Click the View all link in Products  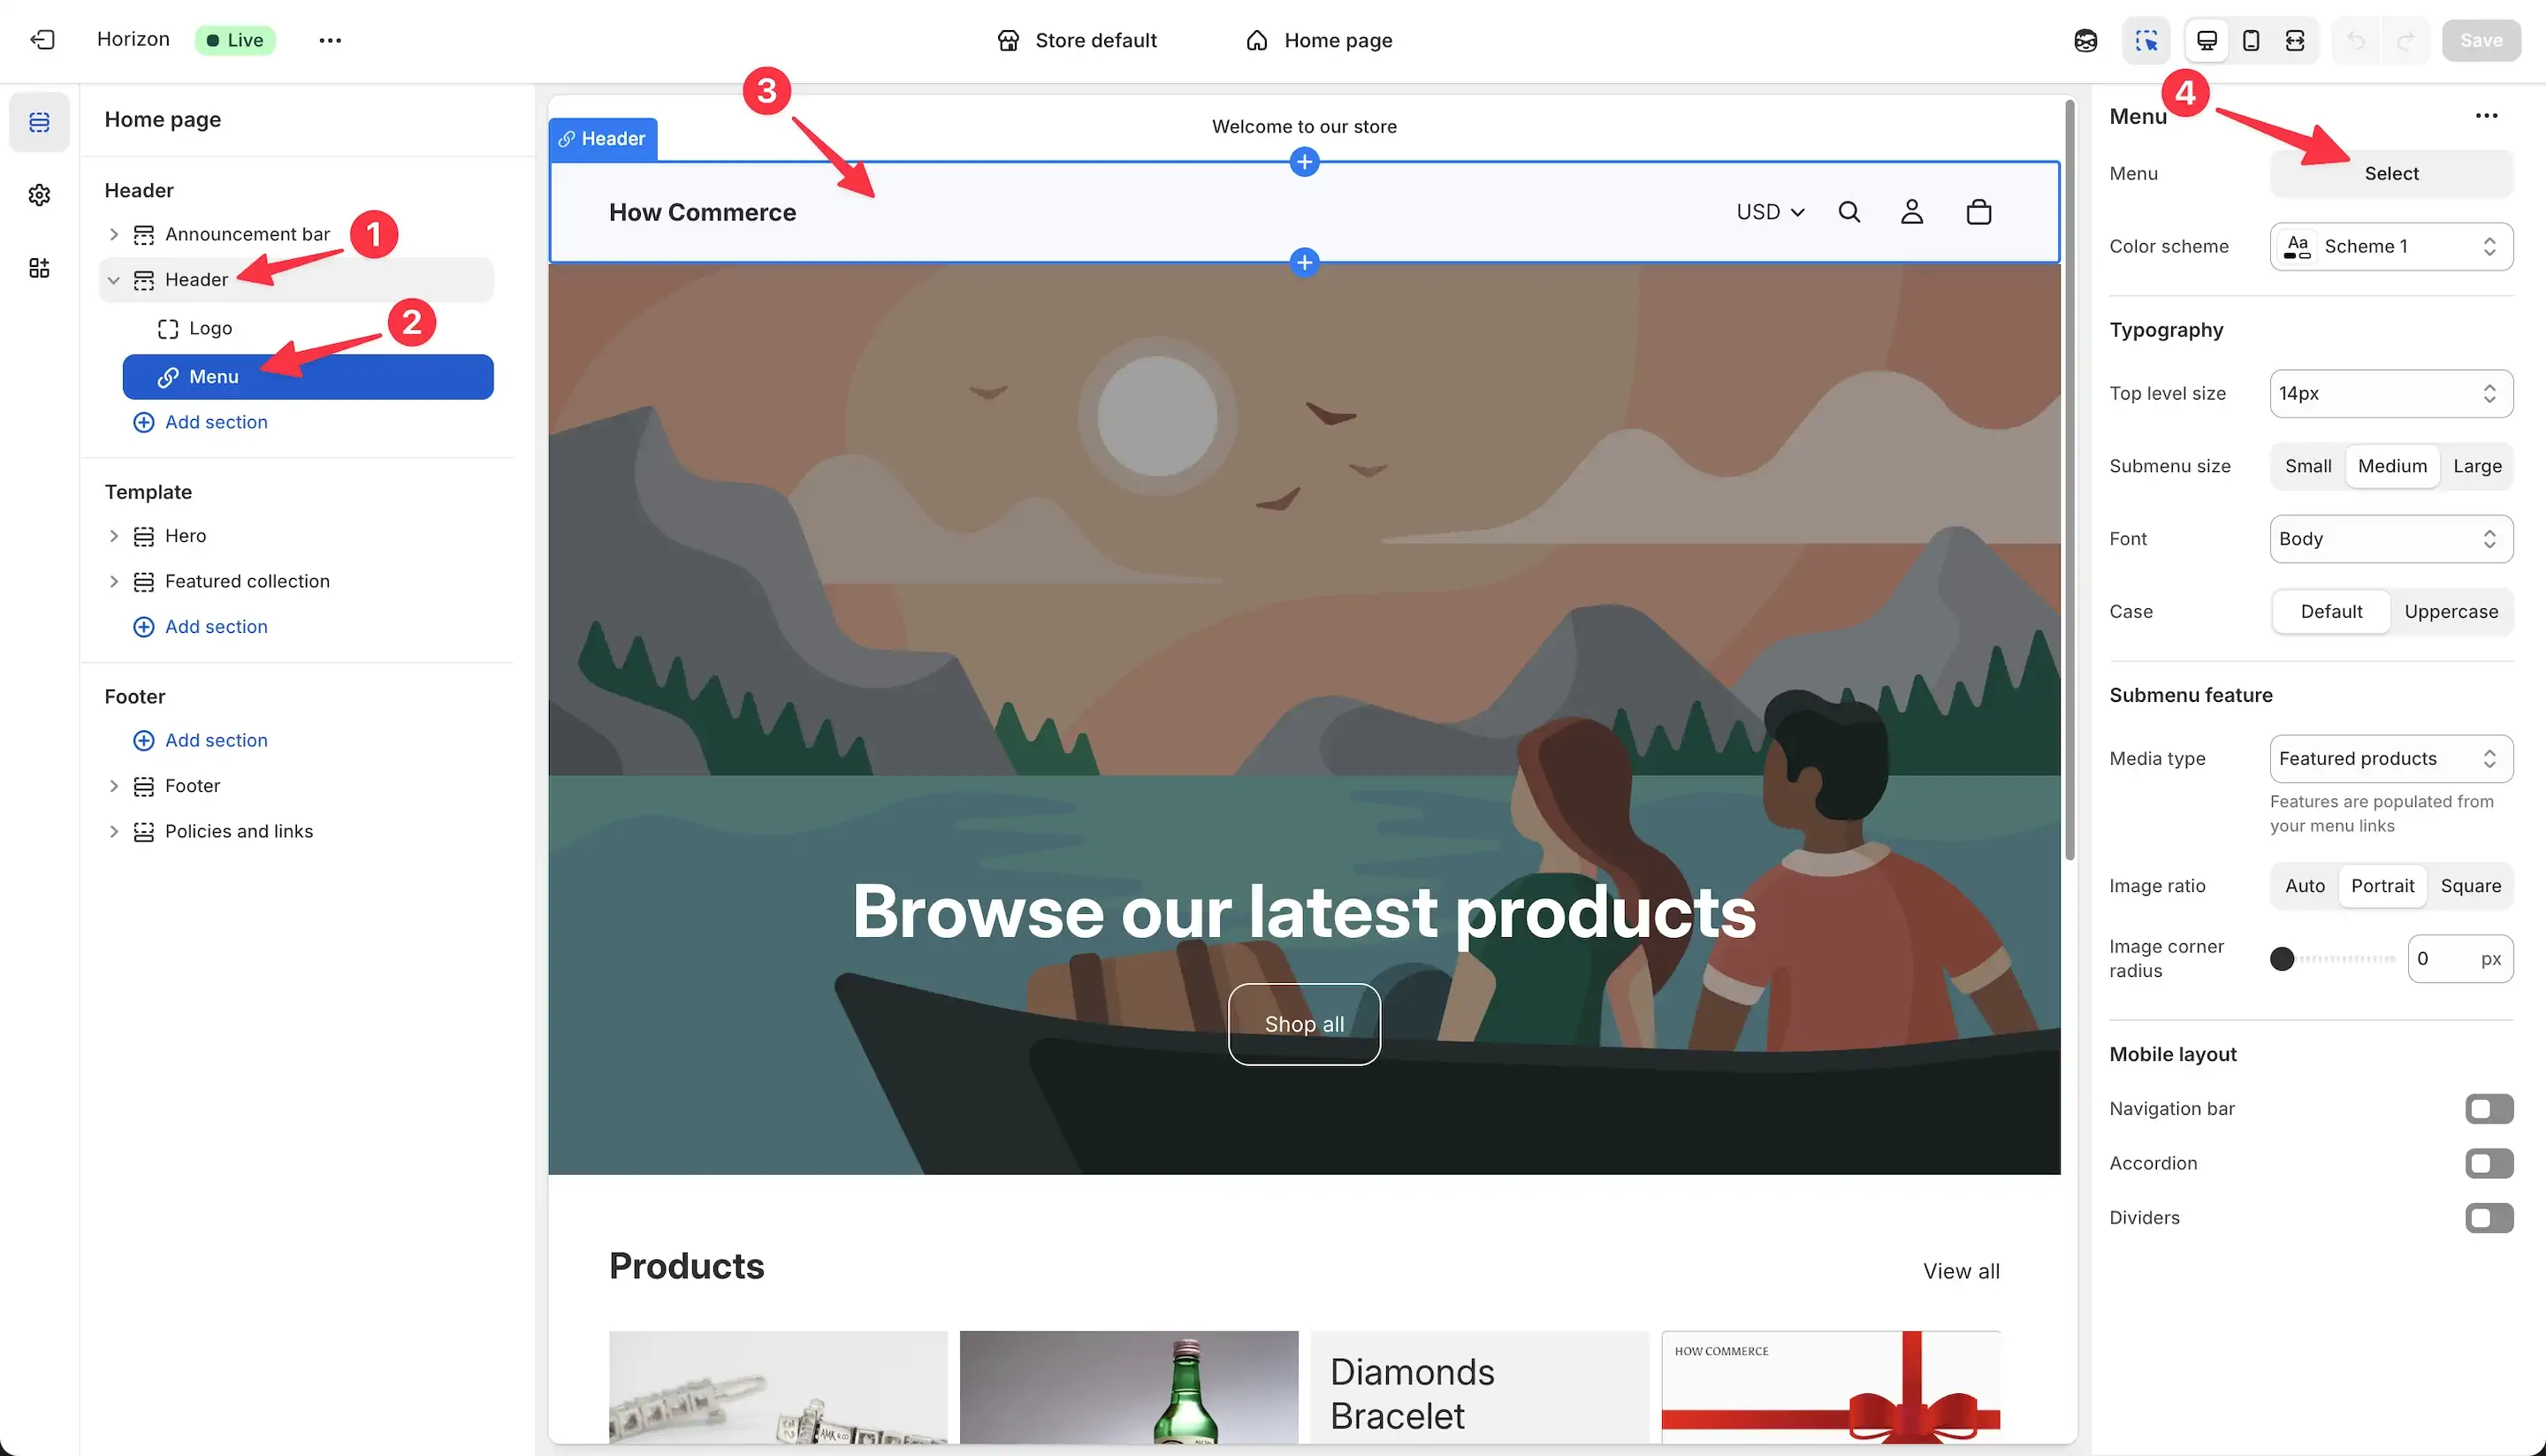point(1961,1272)
